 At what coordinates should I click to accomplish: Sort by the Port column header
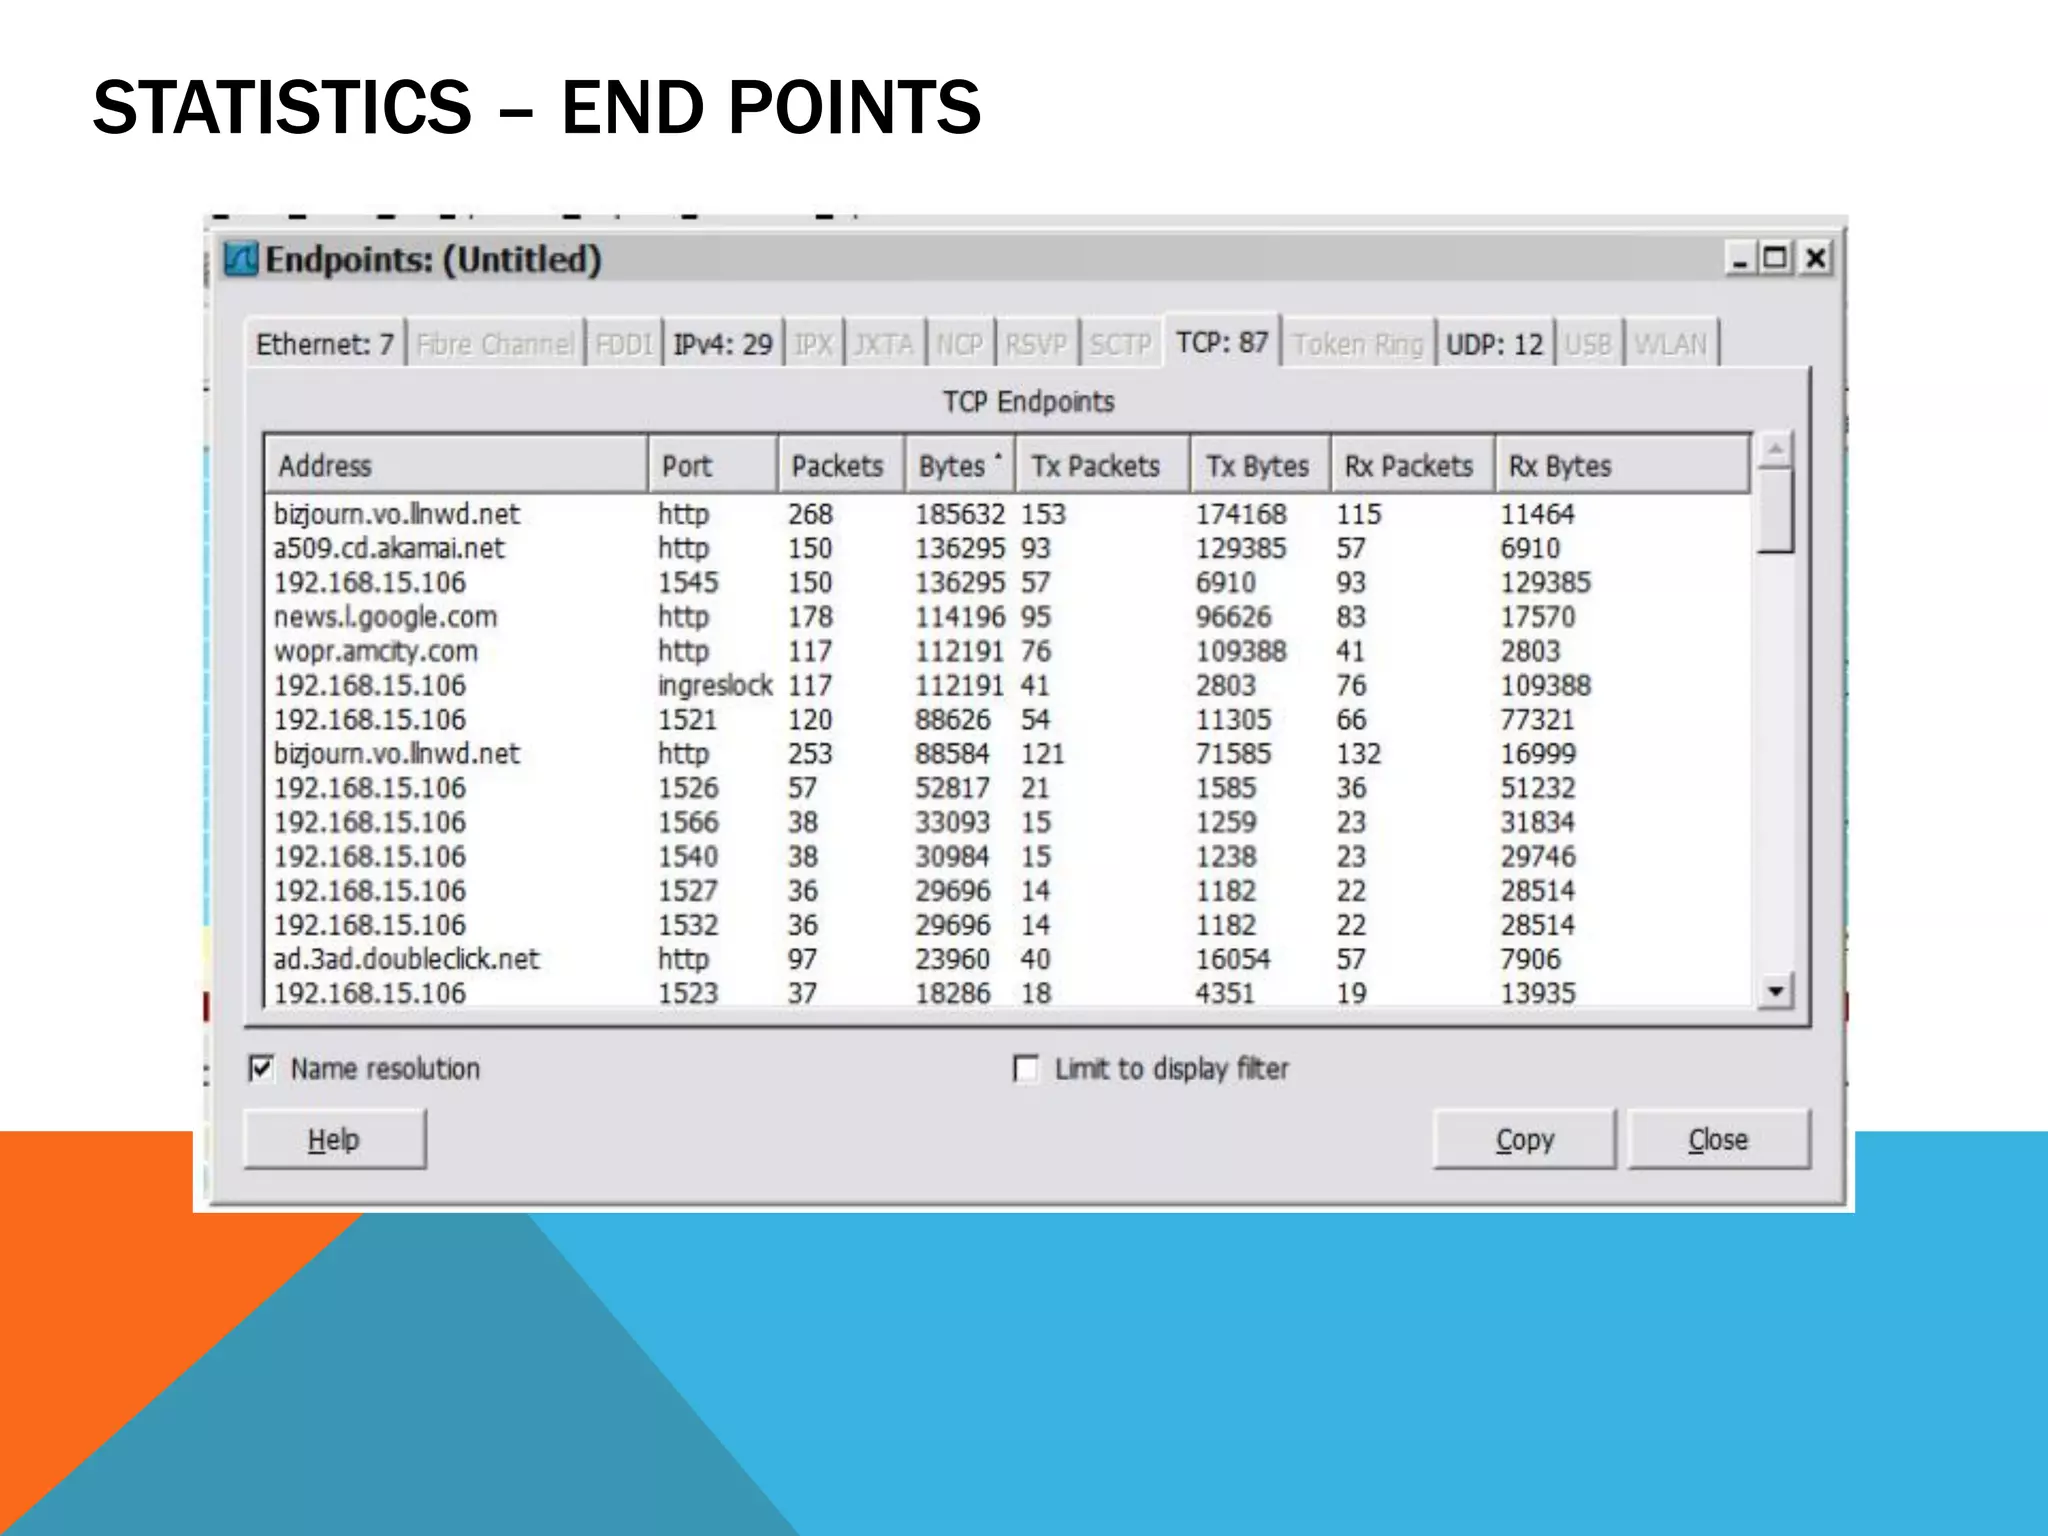tap(713, 465)
